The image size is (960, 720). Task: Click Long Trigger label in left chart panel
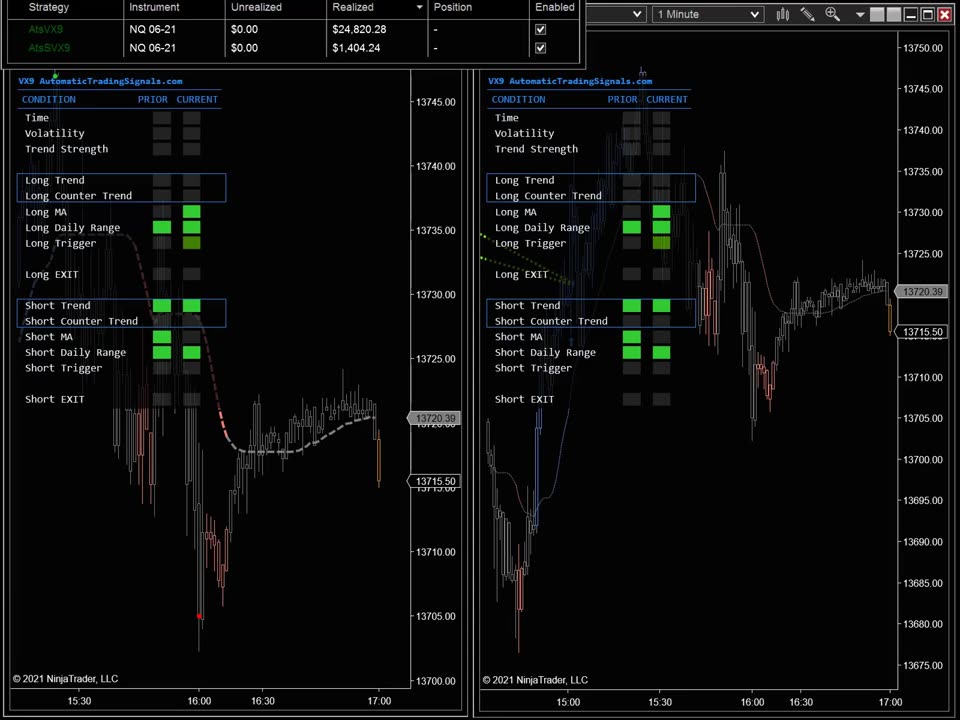[61, 243]
